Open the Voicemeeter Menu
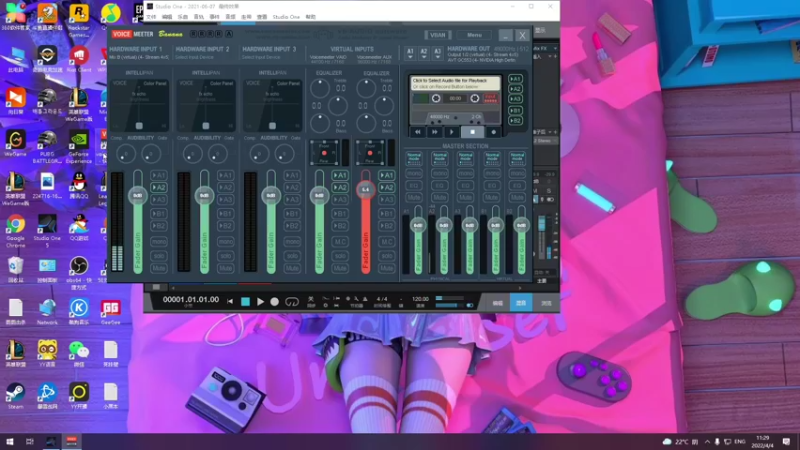800x450 pixels. pos(474,35)
